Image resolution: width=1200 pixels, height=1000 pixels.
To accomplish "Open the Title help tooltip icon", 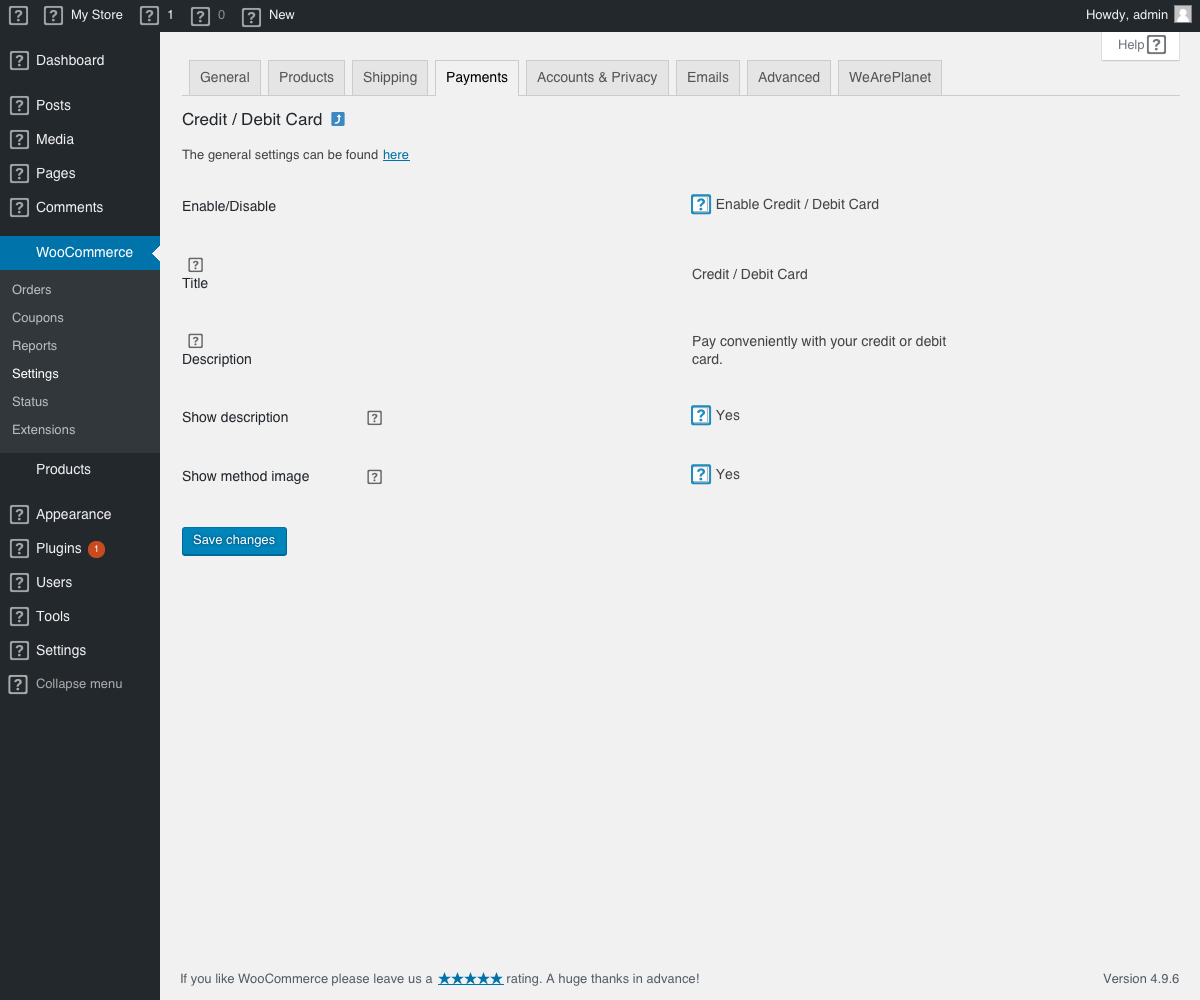I will point(194,264).
